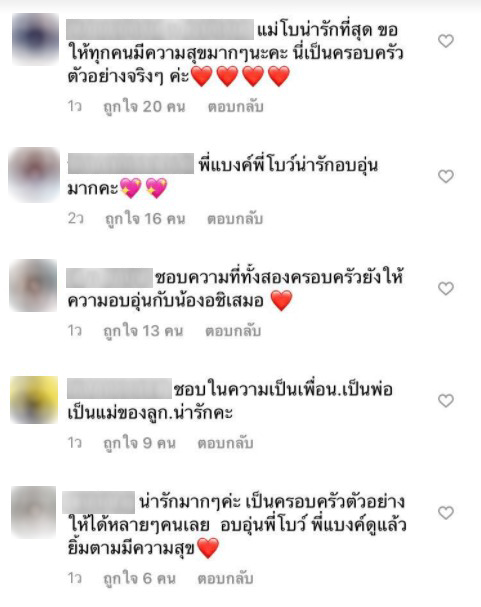Tap heart on comment with 6 likes
Image resolution: width=481 pixels, height=607 pixels.
446,513
